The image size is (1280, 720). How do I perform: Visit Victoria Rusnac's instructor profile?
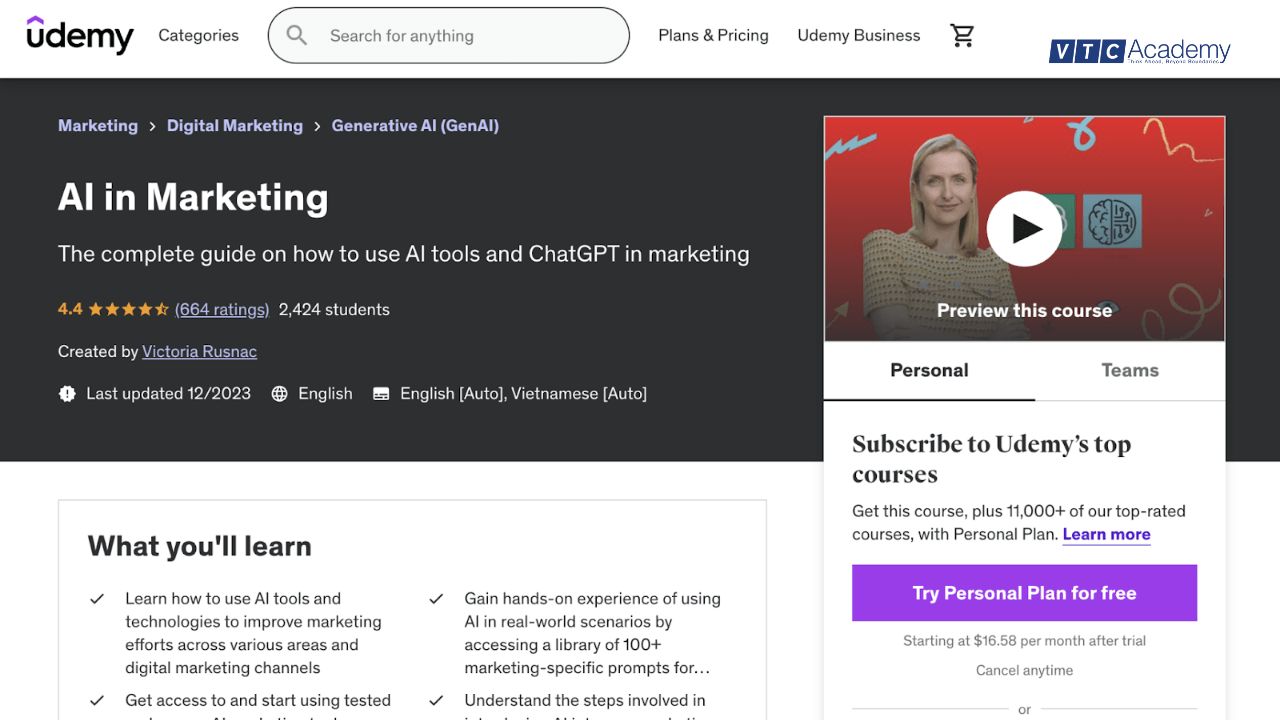click(x=199, y=351)
